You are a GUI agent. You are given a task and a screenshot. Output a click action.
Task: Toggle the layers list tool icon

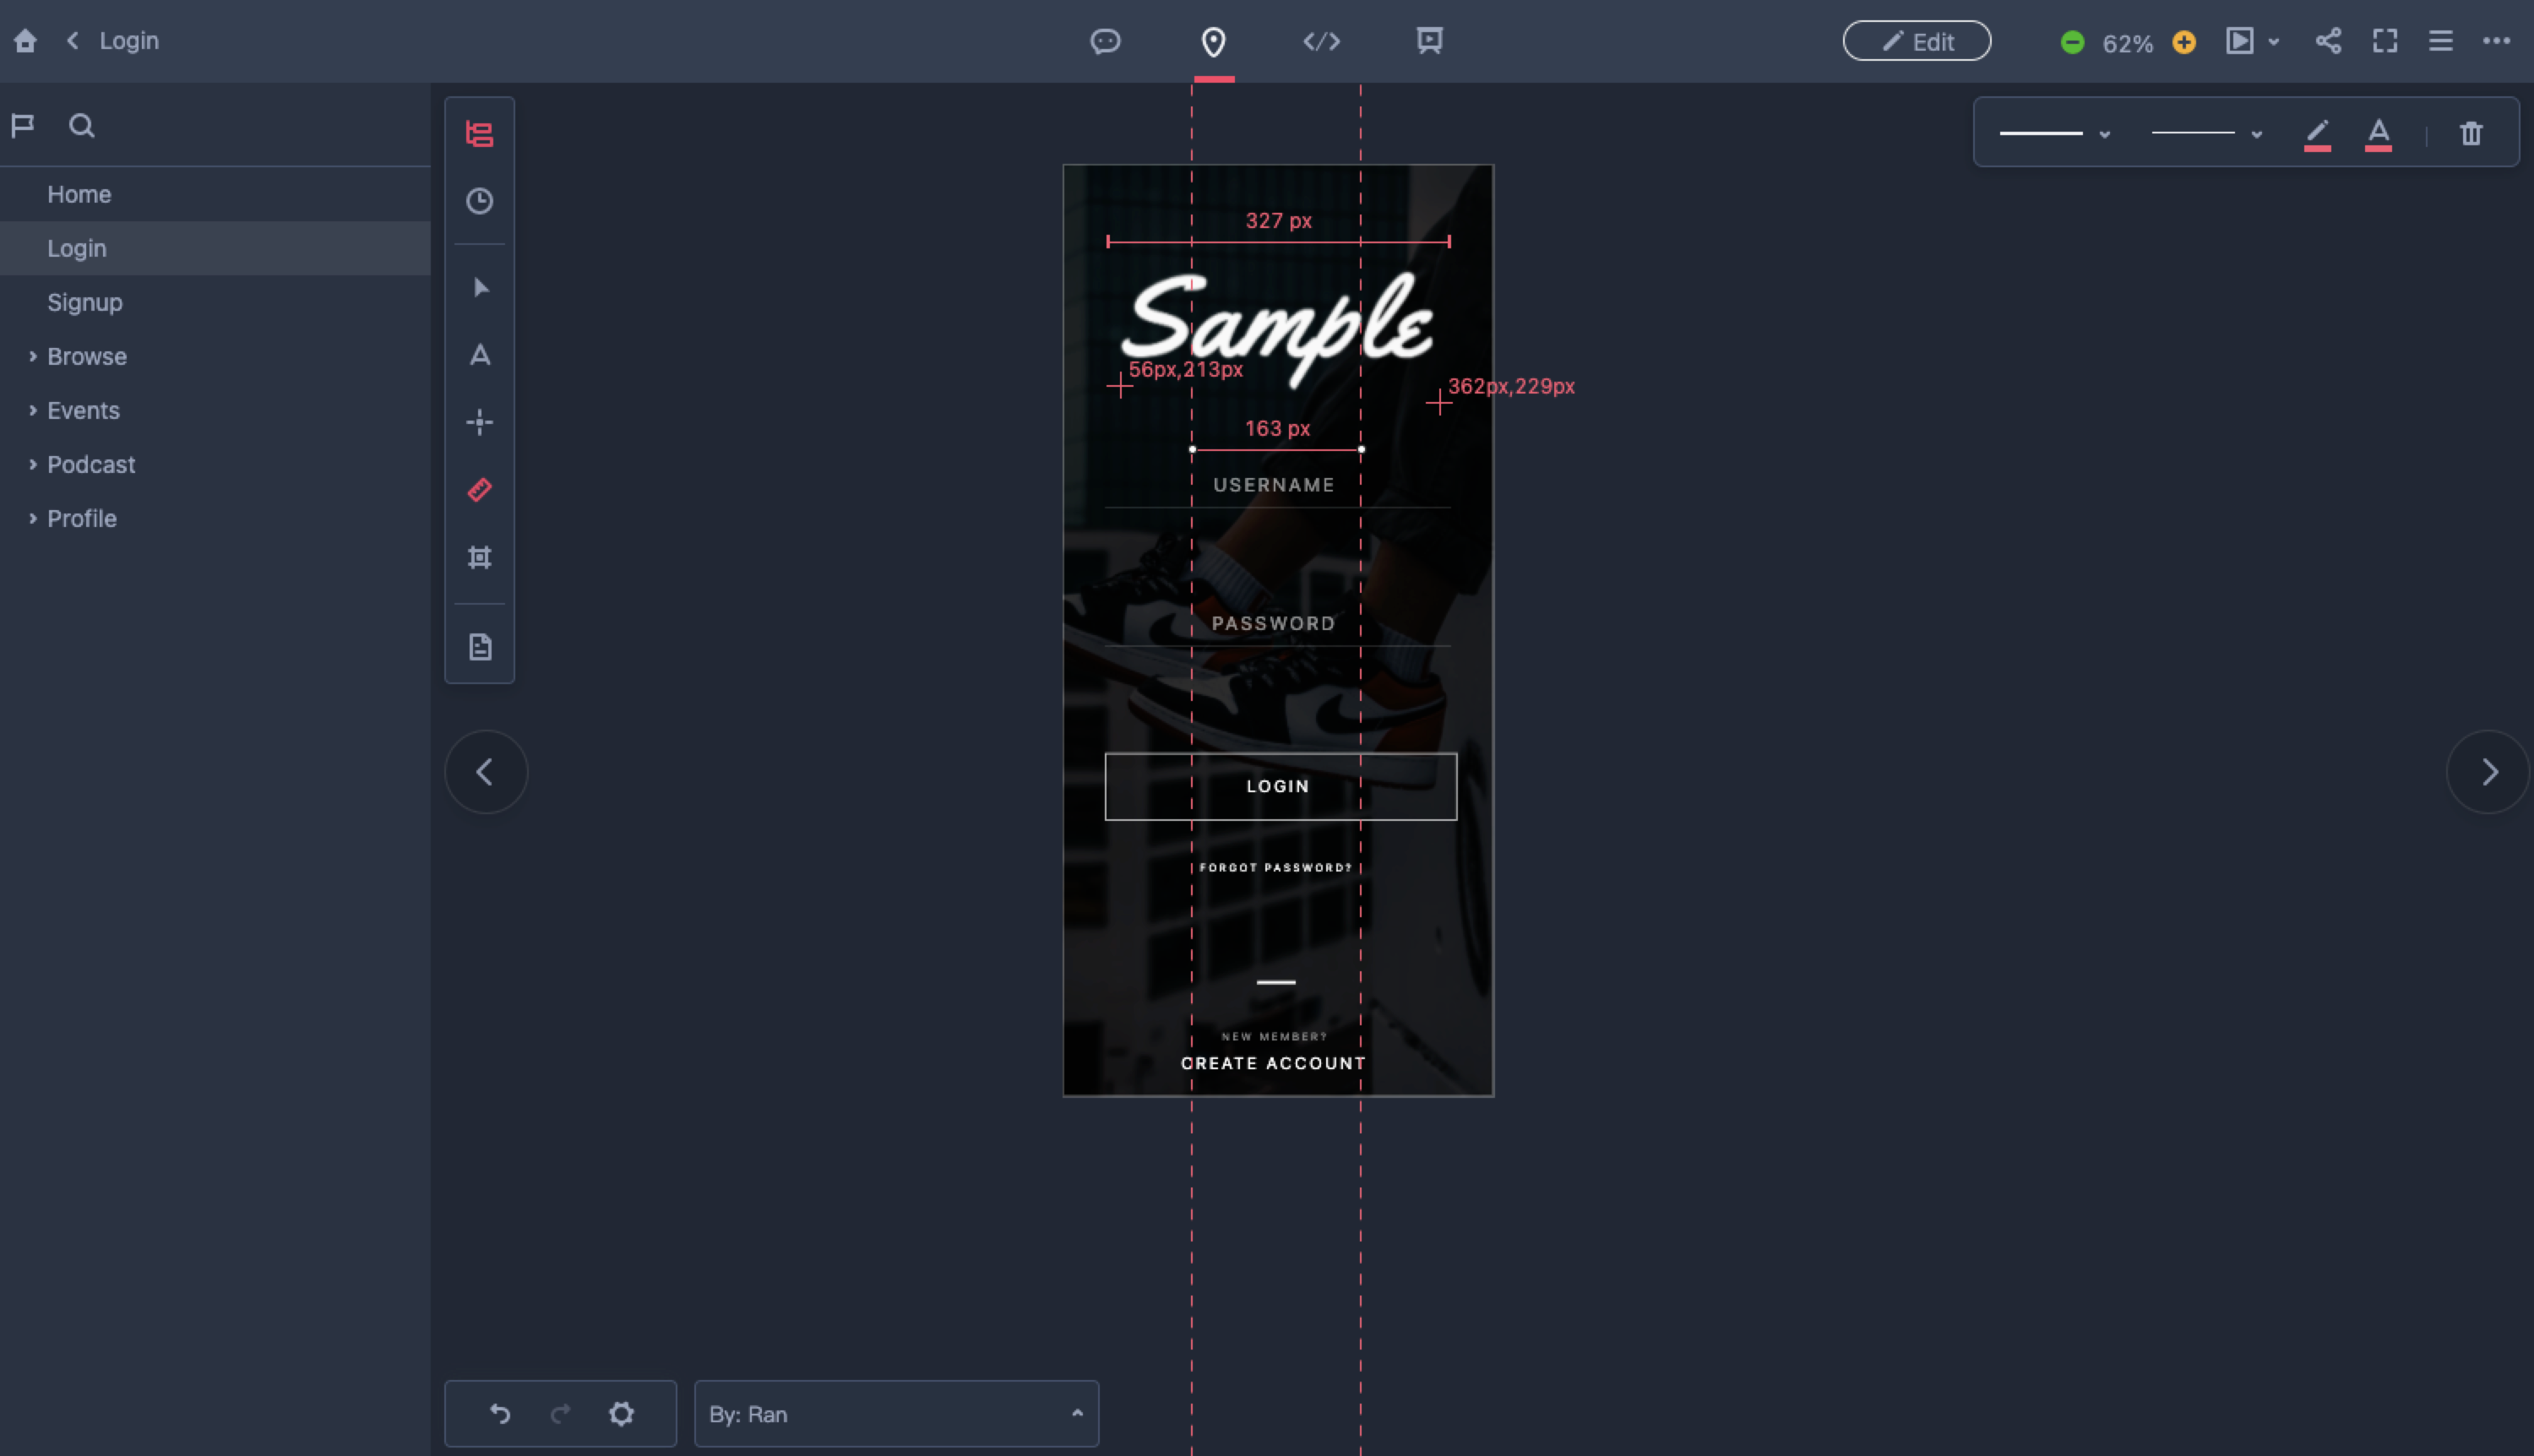(480, 134)
